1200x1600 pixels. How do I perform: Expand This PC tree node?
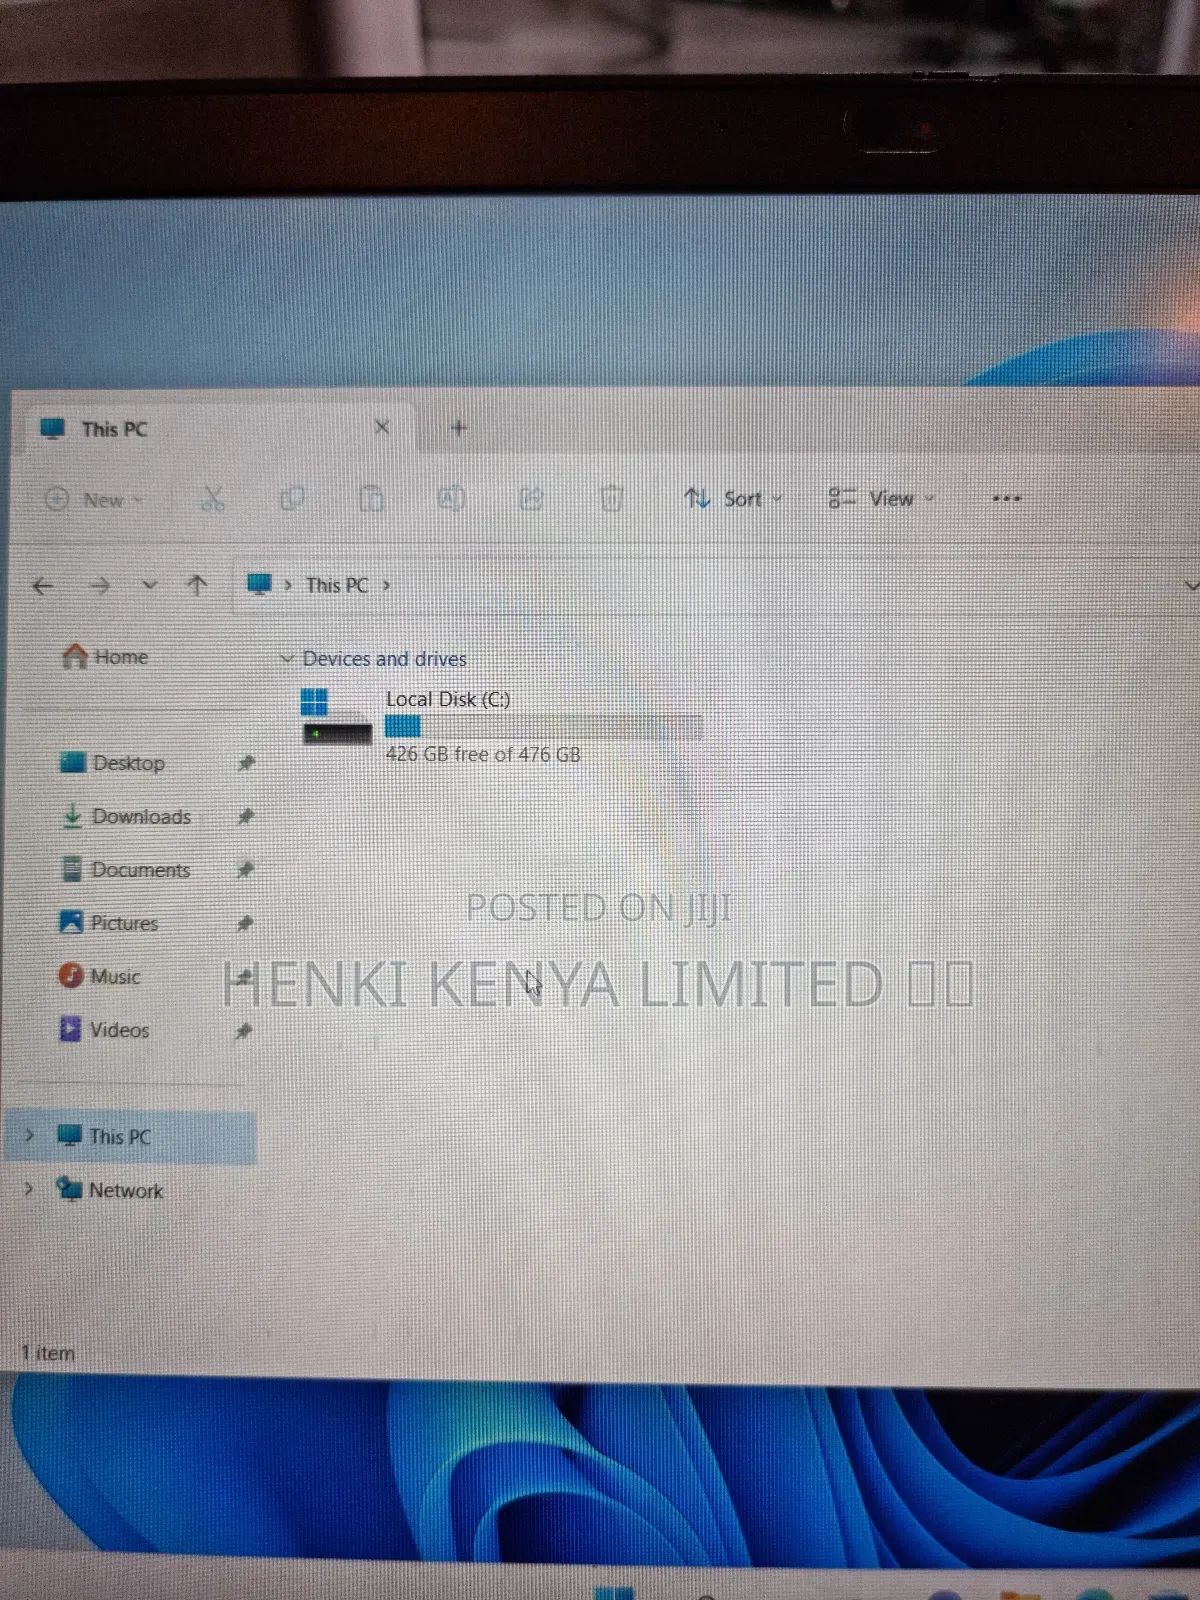[29, 1135]
